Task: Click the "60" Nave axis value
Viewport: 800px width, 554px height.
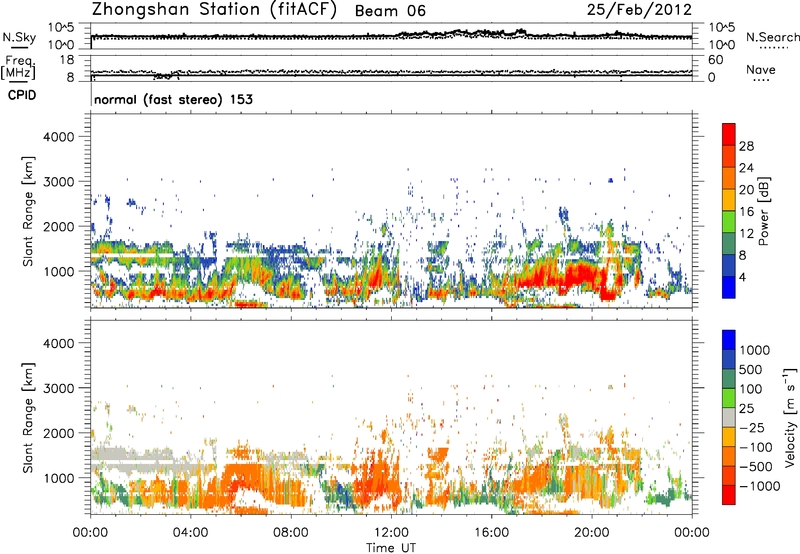Action: click(x=715, y=60)
